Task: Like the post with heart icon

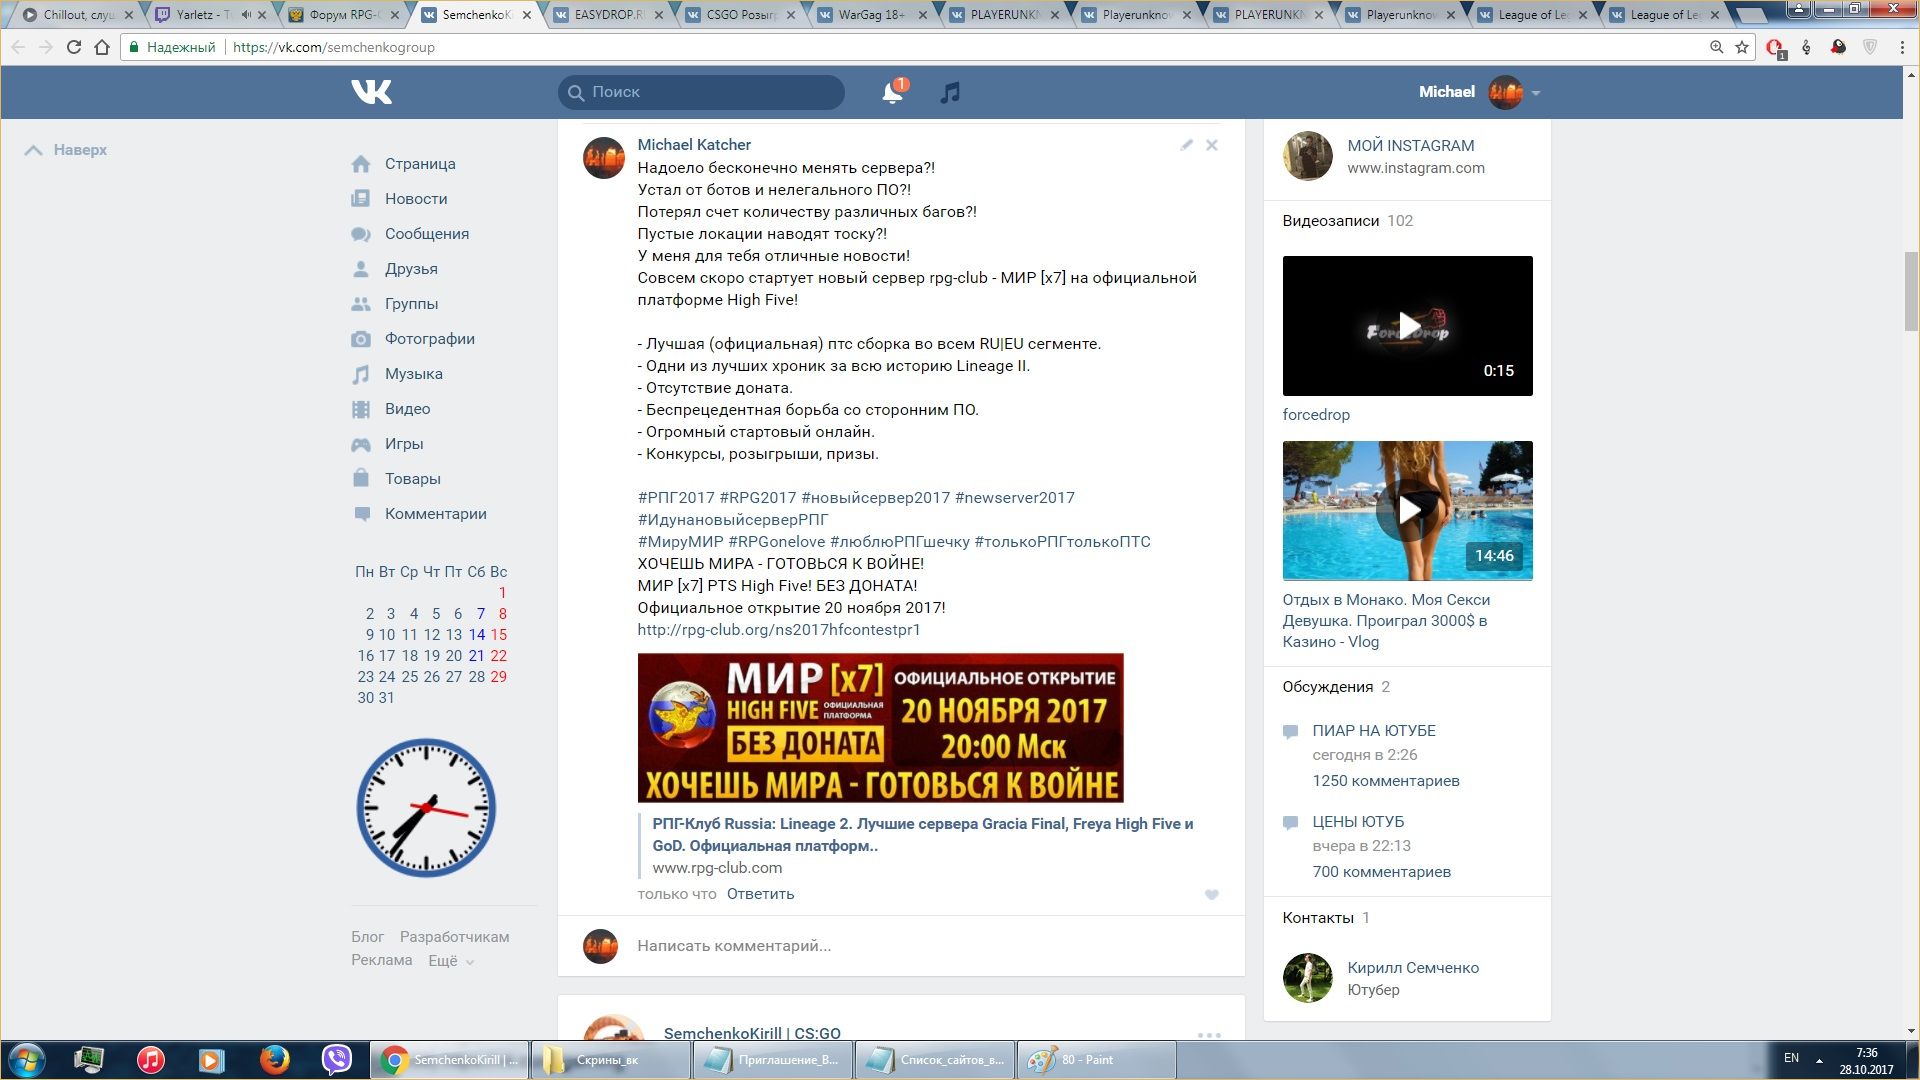Action: click(x=1211, y=895)
